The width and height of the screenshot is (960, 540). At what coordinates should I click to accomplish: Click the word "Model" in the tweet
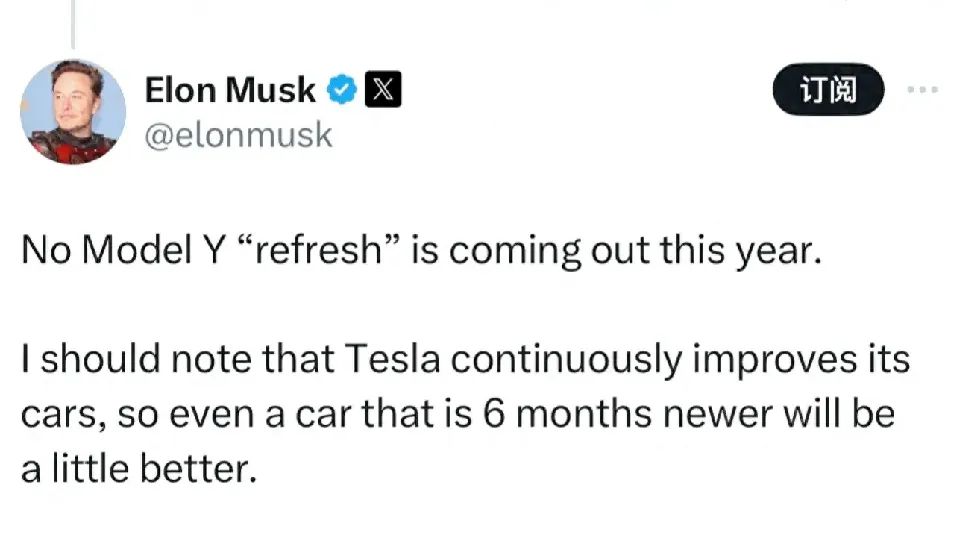(x=137, y=250)
